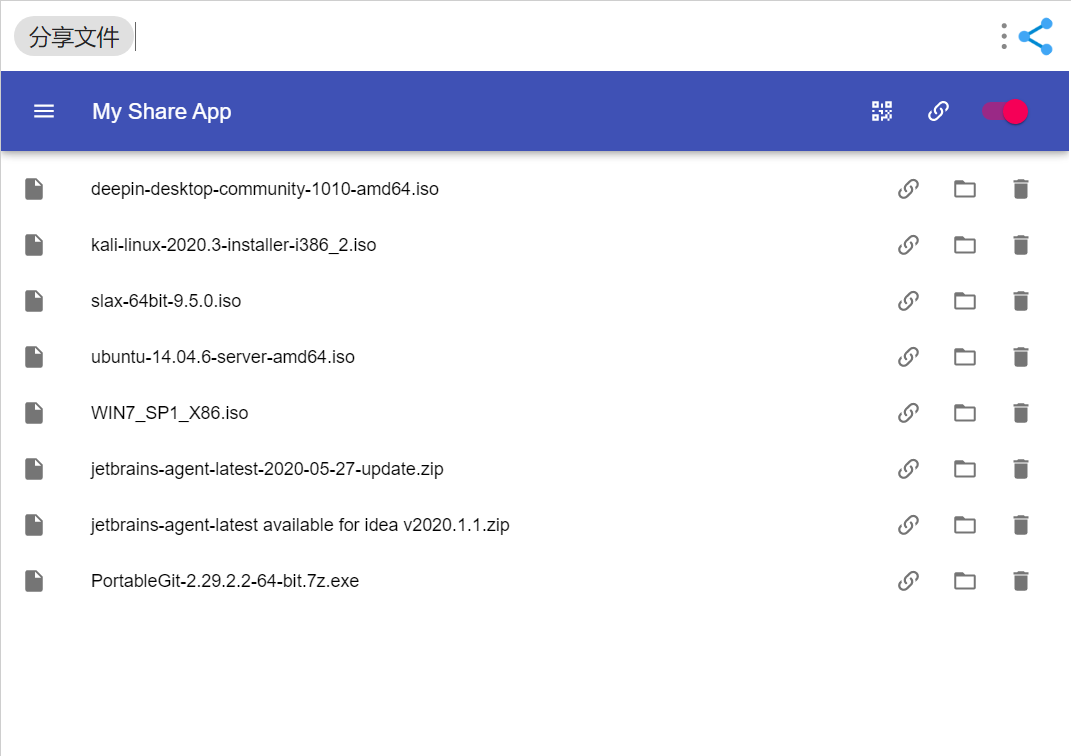Click the file icon beside slax-64bit-9.5.0.iso
The image size is (1071, 756).
pos(34,301)
